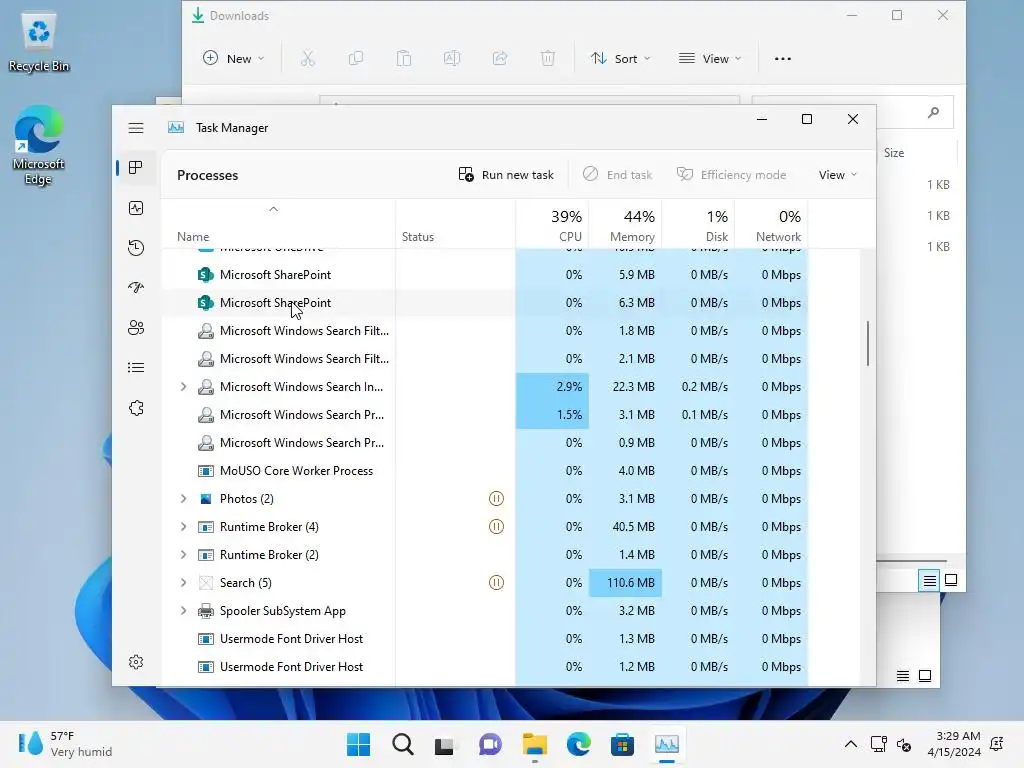This screenshot has width=1024, height=768.
Task: Switch Downloads to large thumbnails view toggle
Action: [x=951, y=580]
